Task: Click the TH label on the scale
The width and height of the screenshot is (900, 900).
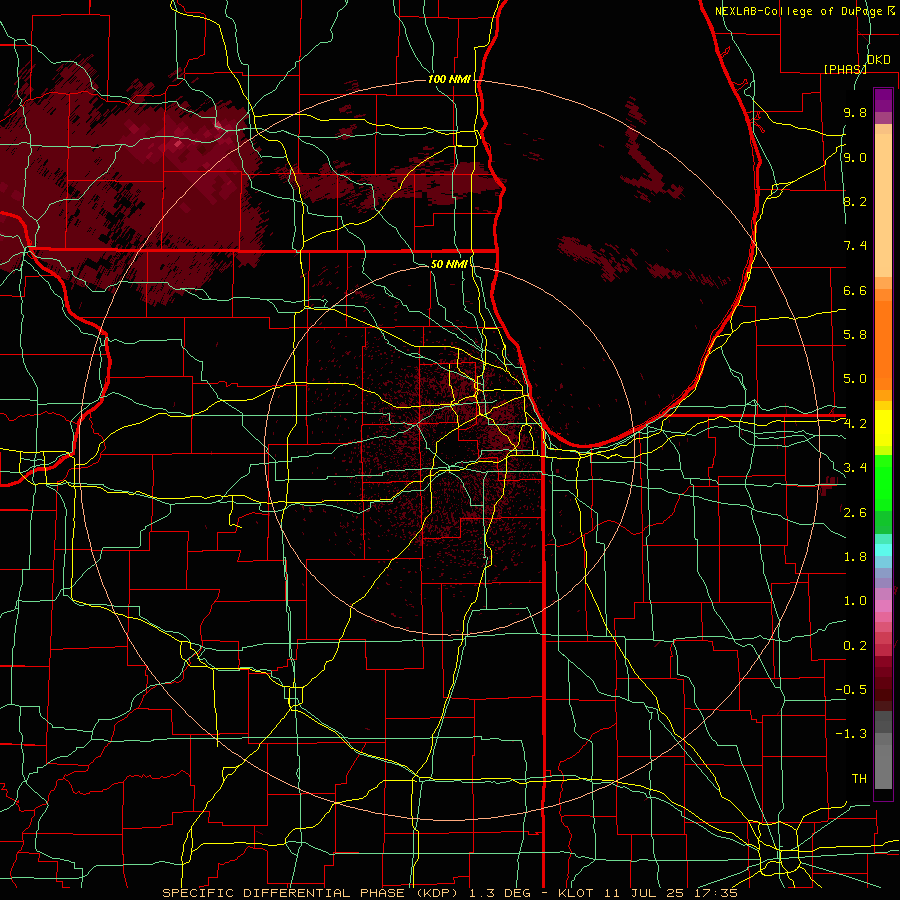Action: coord(859,779)
